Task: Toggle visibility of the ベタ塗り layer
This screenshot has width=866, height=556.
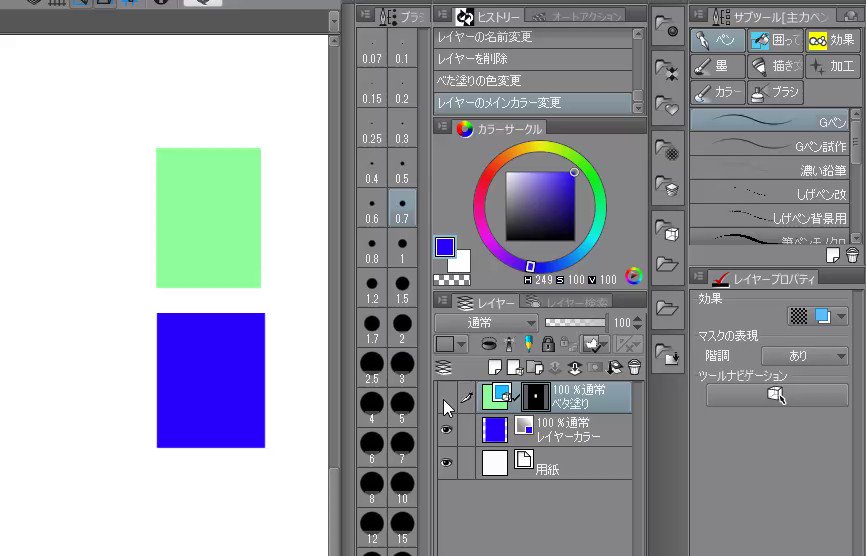Action: pos(447,398)
